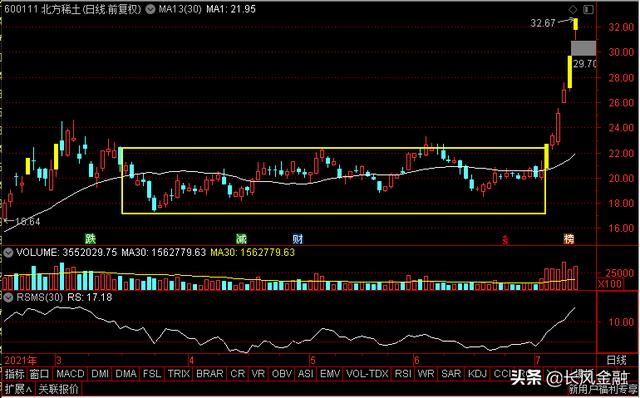Switch indicator to CR

(x=238, y=374)
